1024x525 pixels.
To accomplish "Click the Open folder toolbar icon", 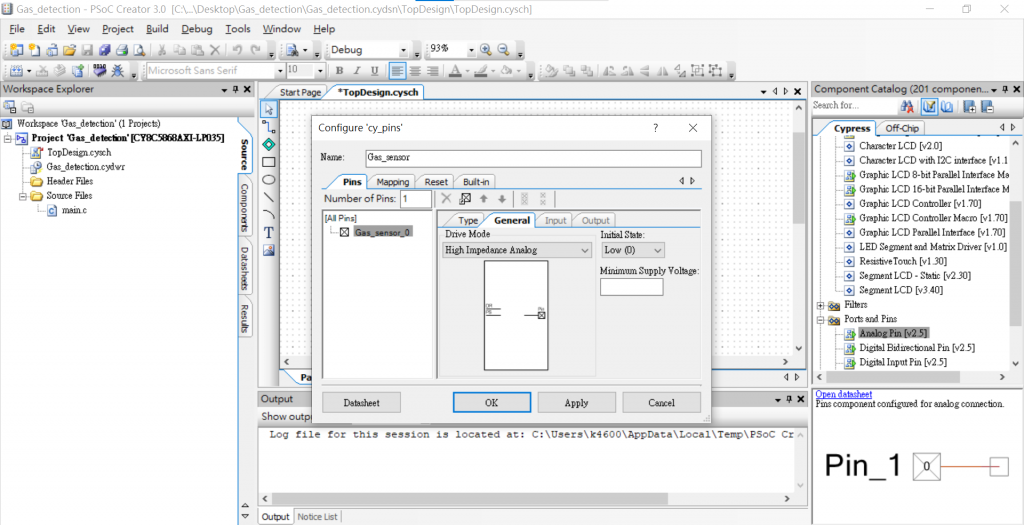I will 69,50.
